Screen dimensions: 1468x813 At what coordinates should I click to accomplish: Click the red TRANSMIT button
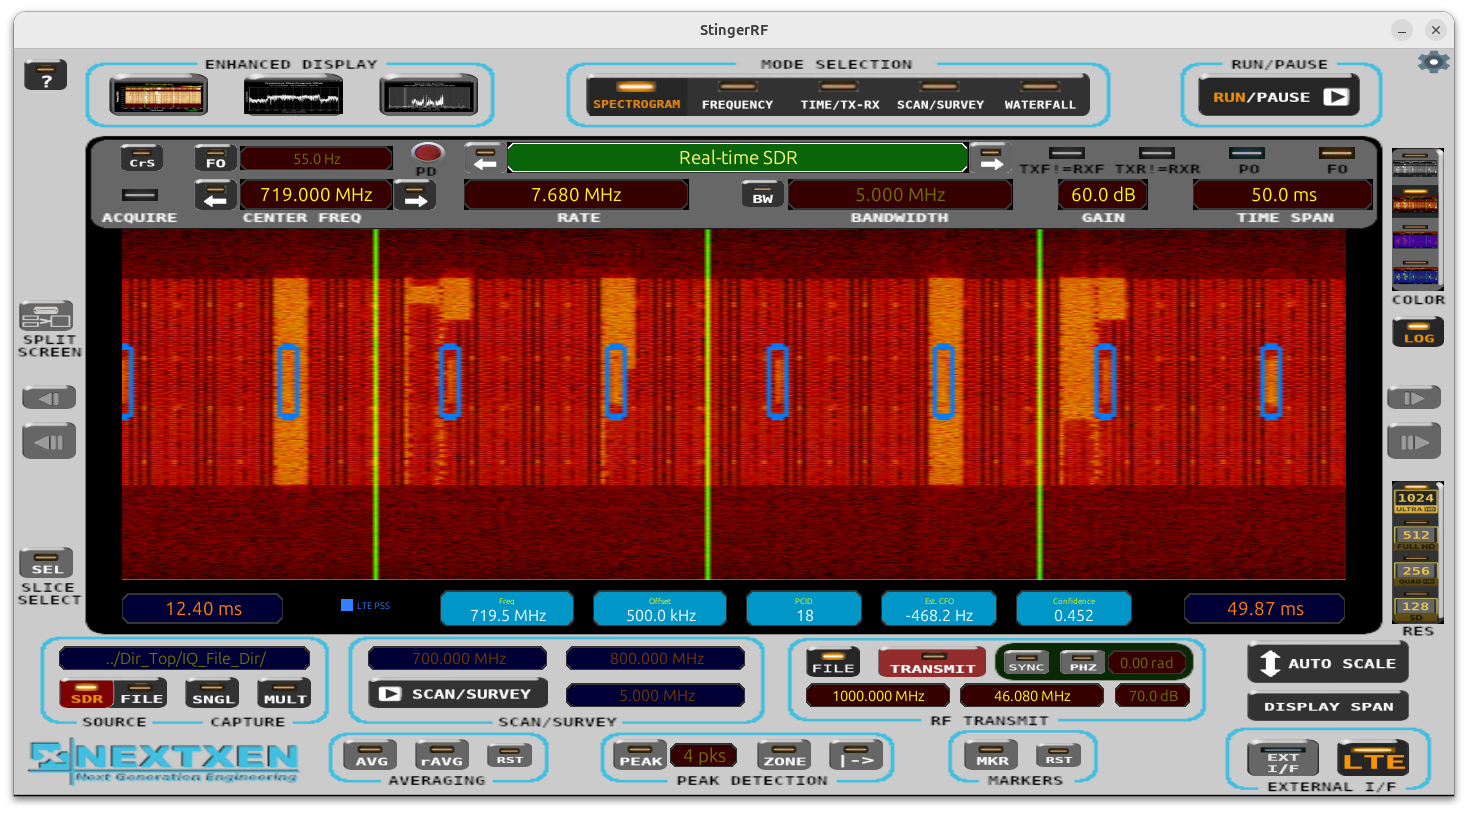coord(932,662)
